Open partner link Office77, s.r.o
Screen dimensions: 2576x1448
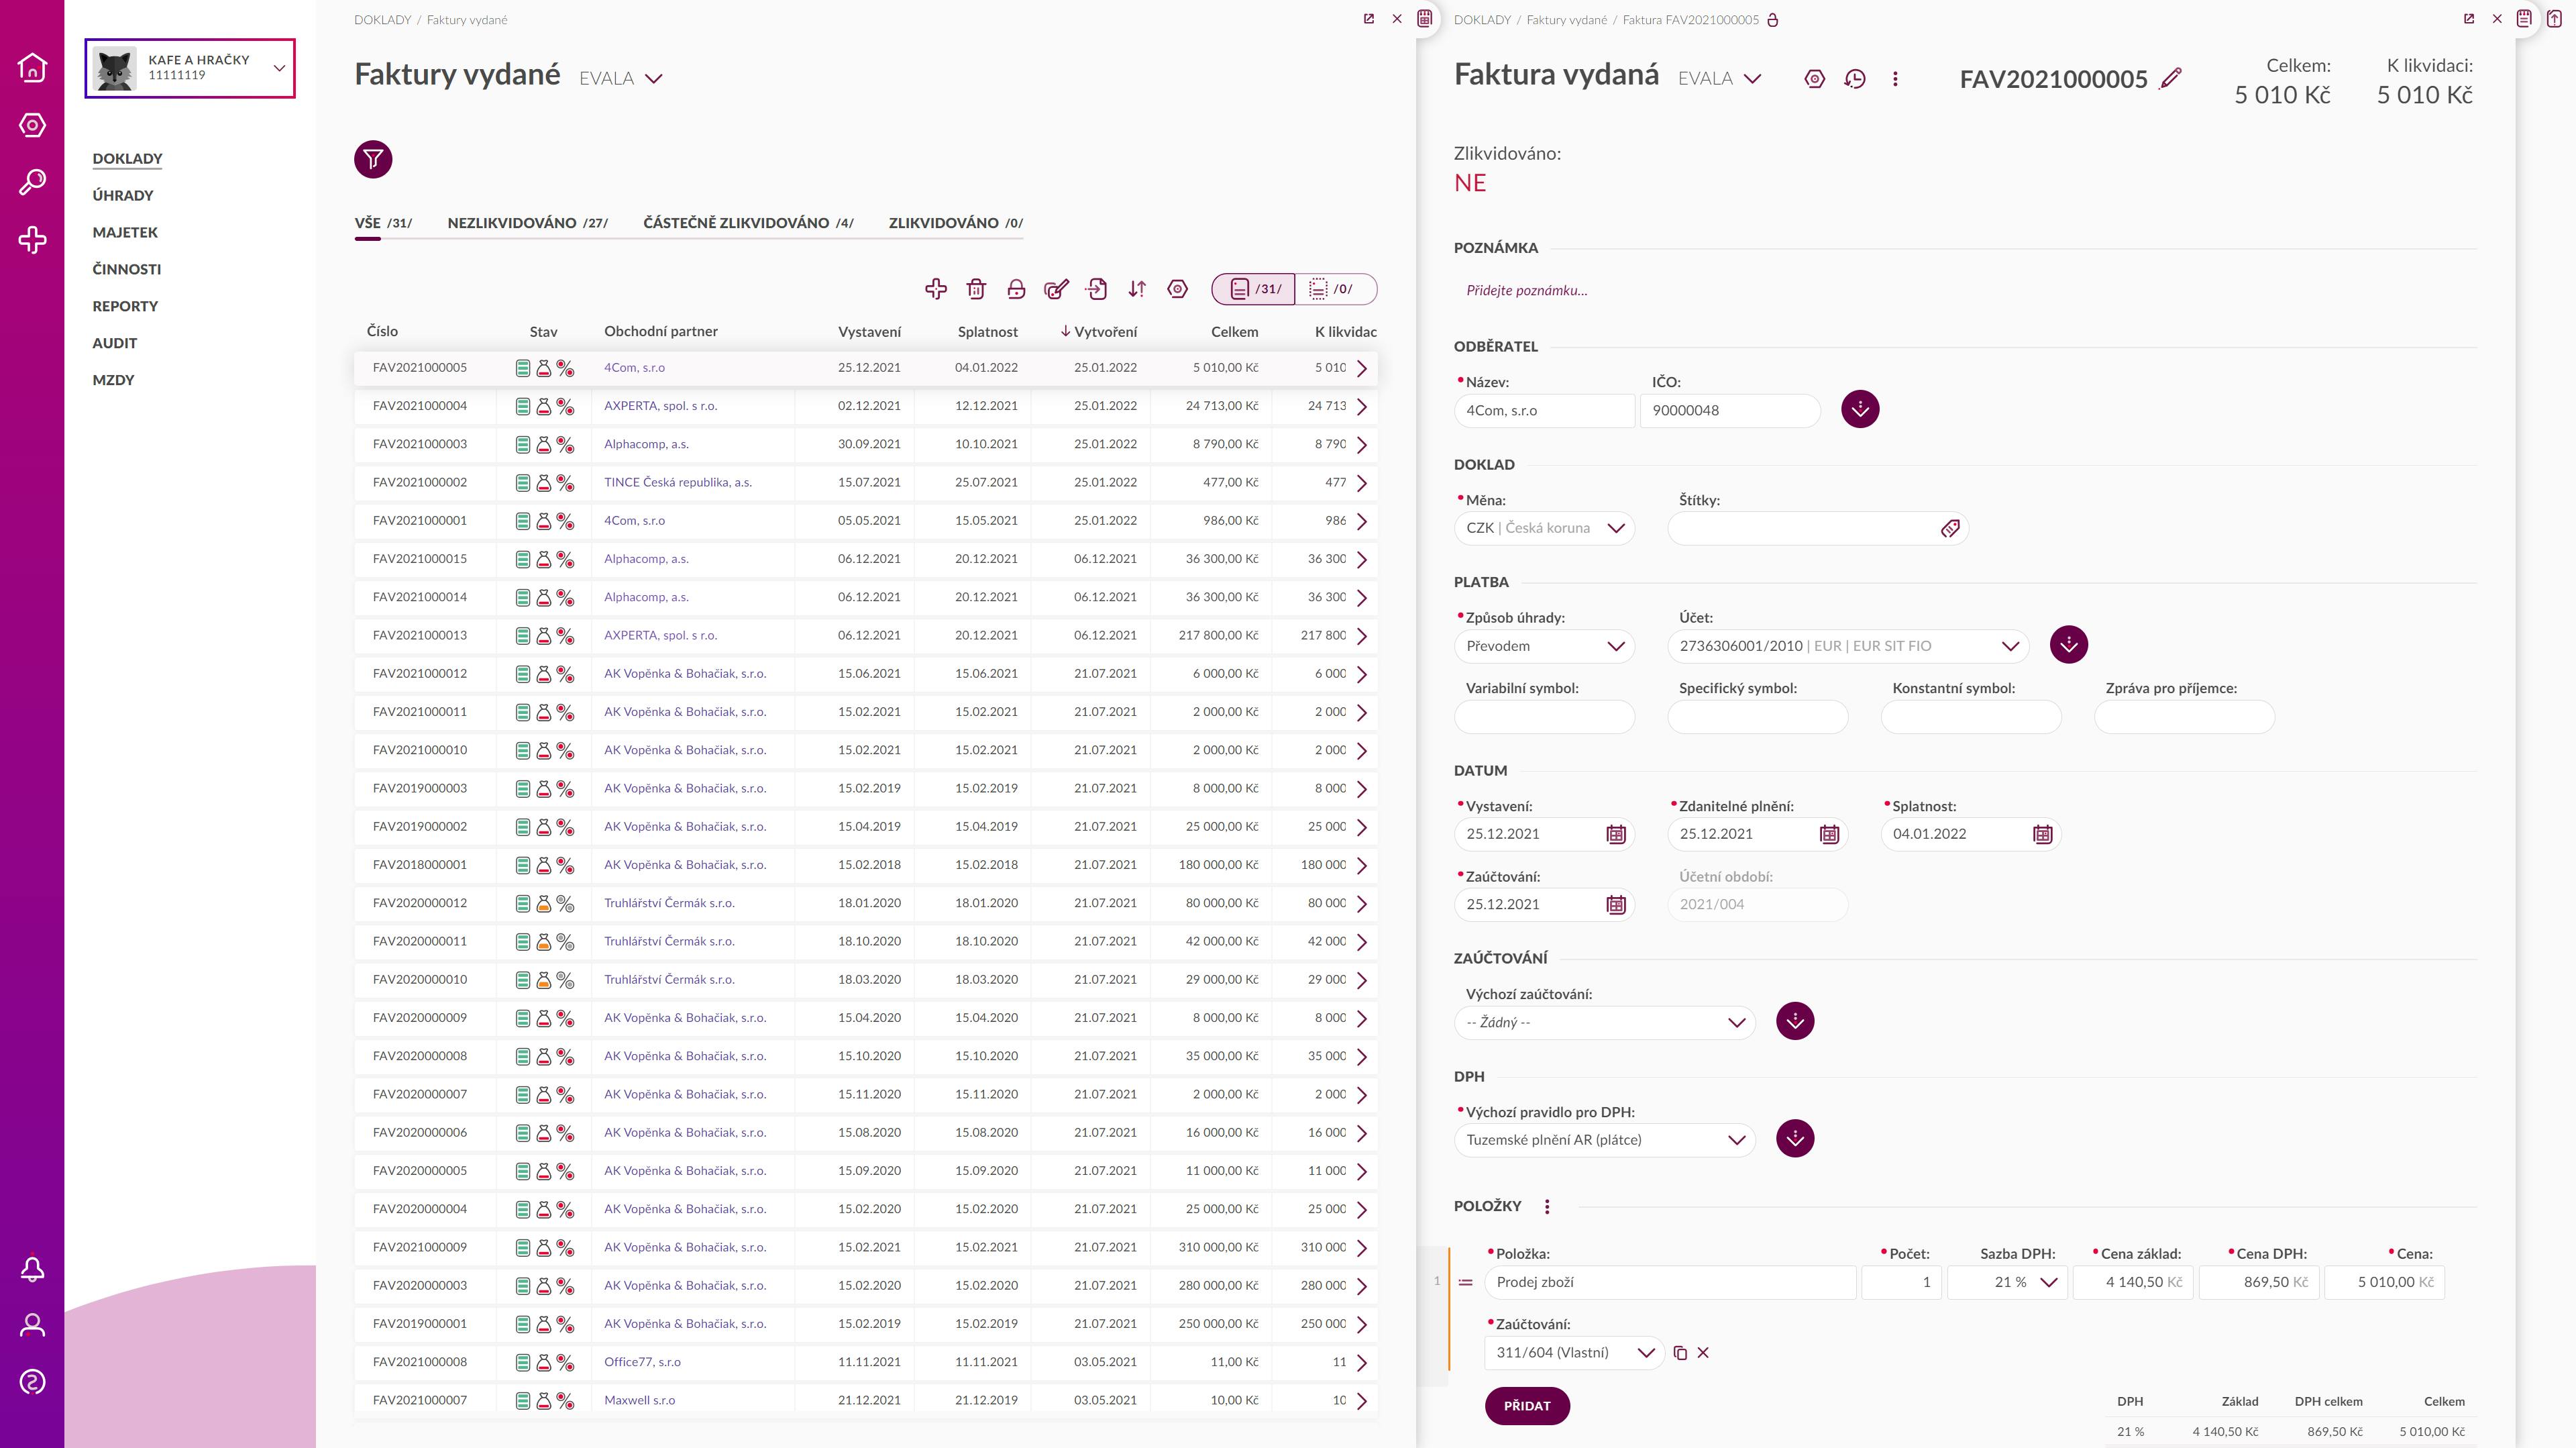tap(642, 1362)
